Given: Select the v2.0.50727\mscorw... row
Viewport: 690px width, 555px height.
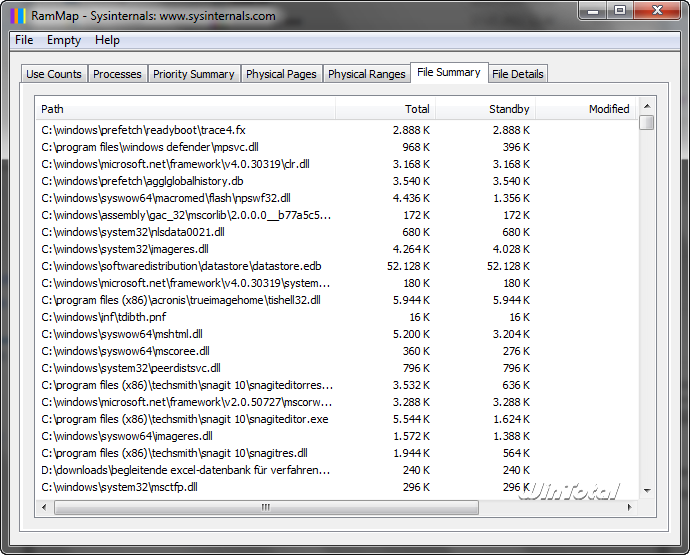Looking at the screenshot, I should [336, 402].
